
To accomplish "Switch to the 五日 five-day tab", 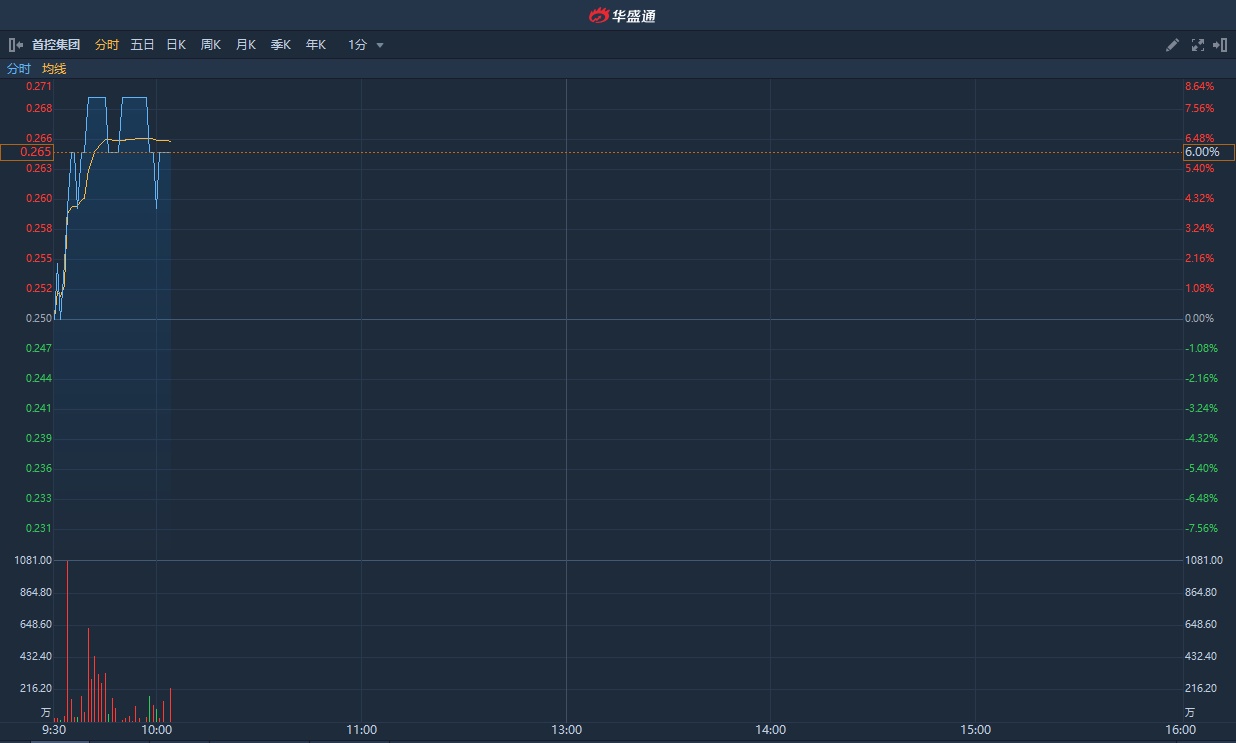I will click(x=142, y=45).
